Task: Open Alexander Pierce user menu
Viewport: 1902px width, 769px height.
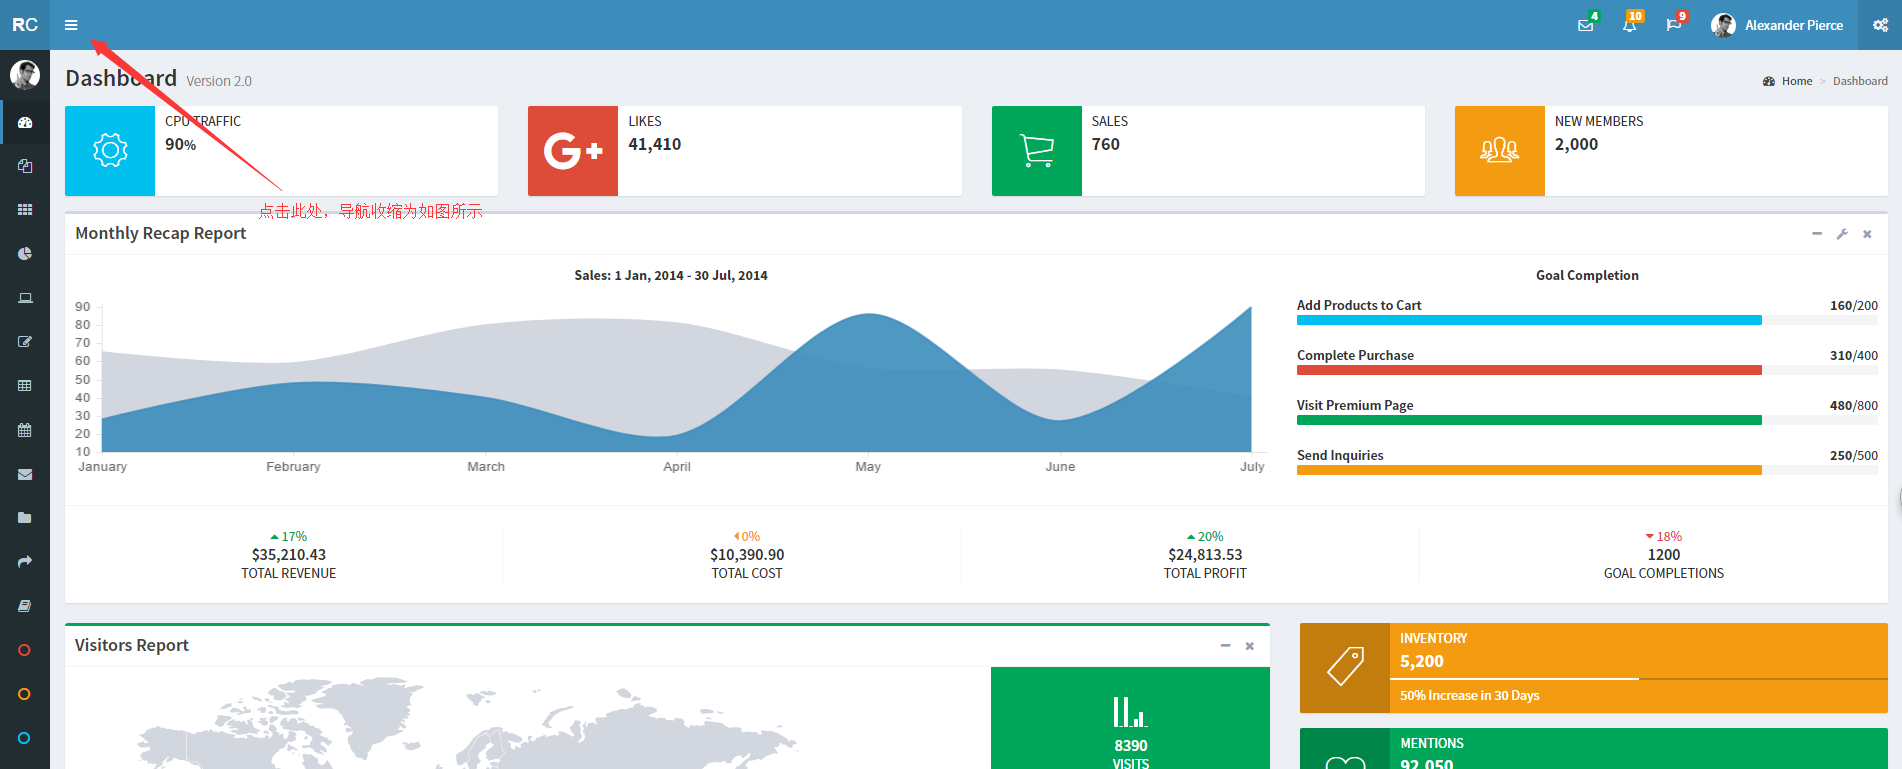Action: tap(1777, 25)
